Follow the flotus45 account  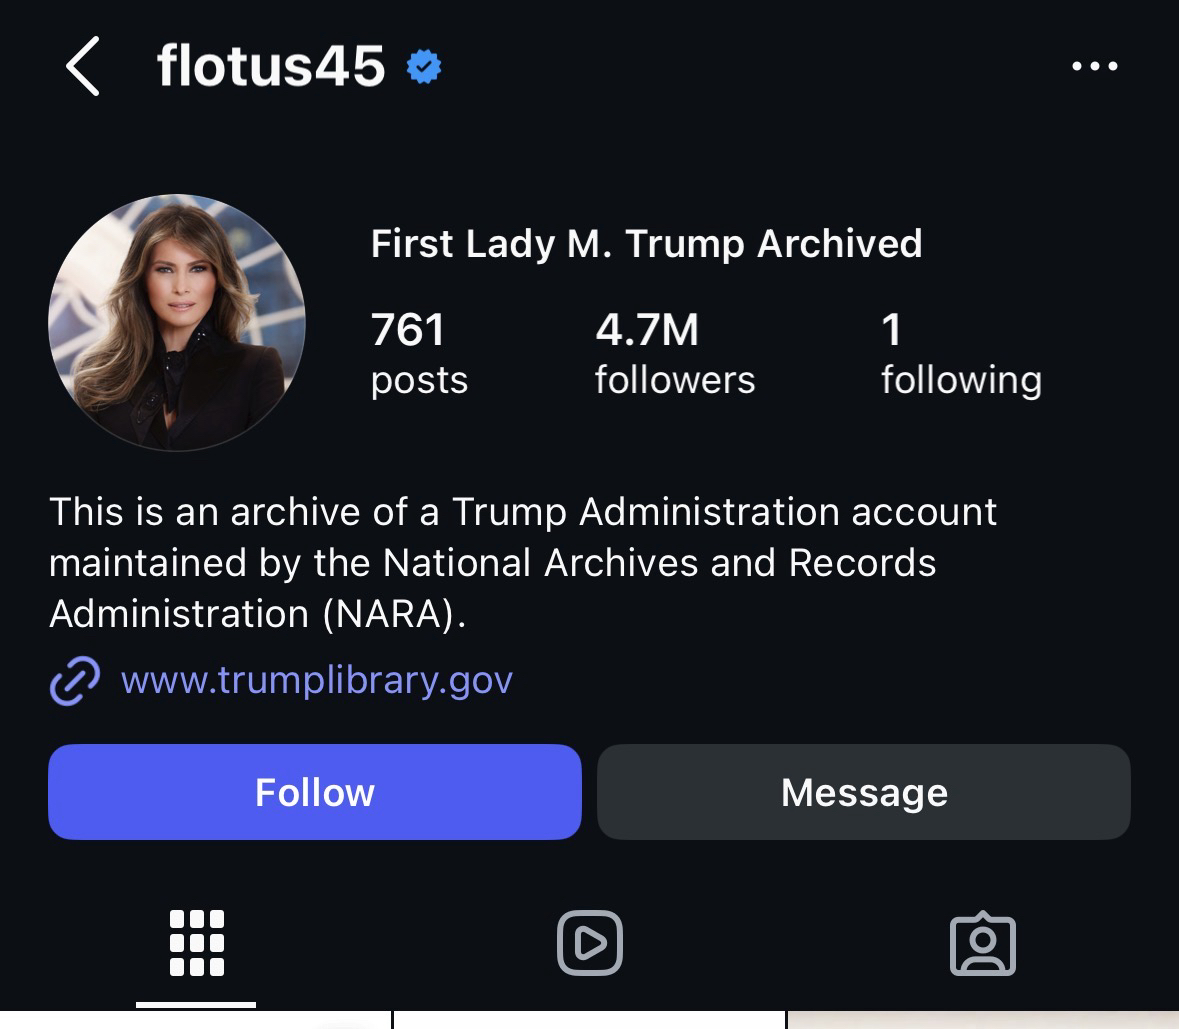[314, 792]
